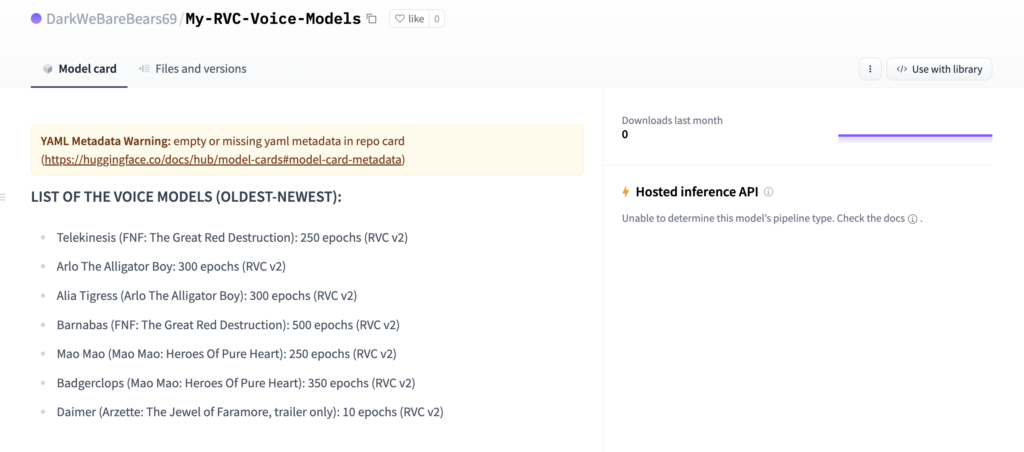Screen dimensions: 1024x452
Task: Click the Alia Tigress 300 epochs entry
Action: click(x=207, y=295)
